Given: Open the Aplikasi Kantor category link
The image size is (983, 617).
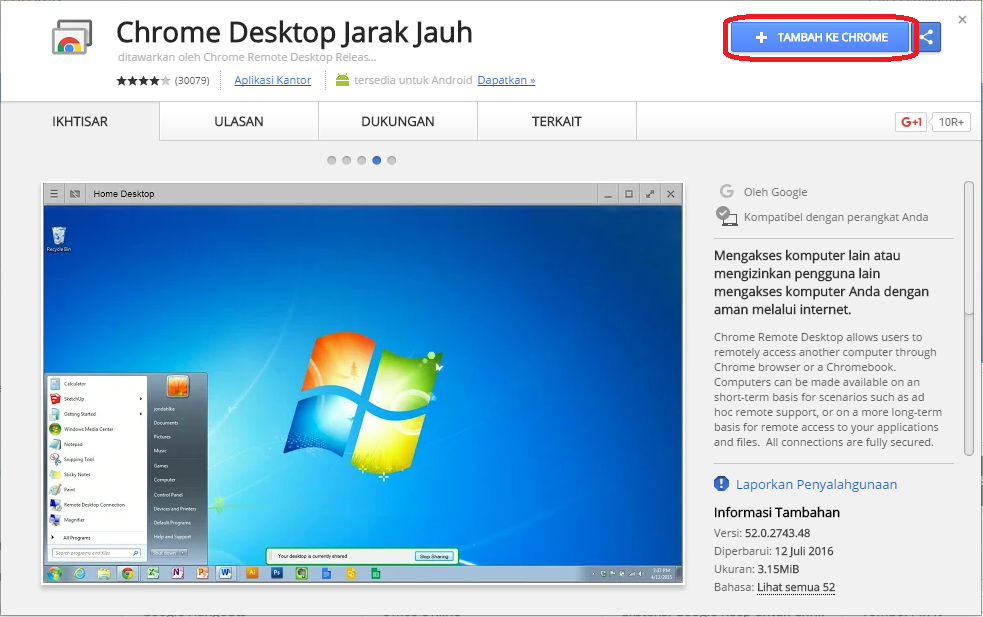Looking at the screenshot, I should (x=273, y=80).
